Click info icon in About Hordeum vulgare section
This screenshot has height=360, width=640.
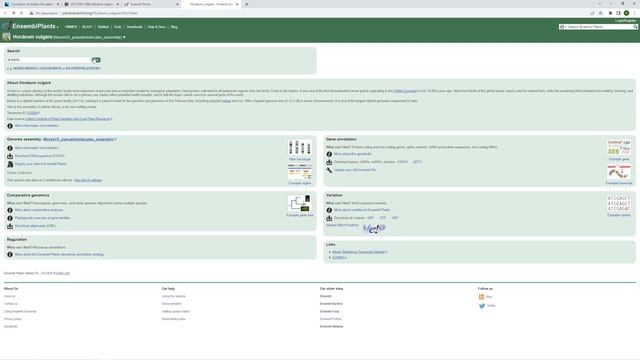click(10, 126)
